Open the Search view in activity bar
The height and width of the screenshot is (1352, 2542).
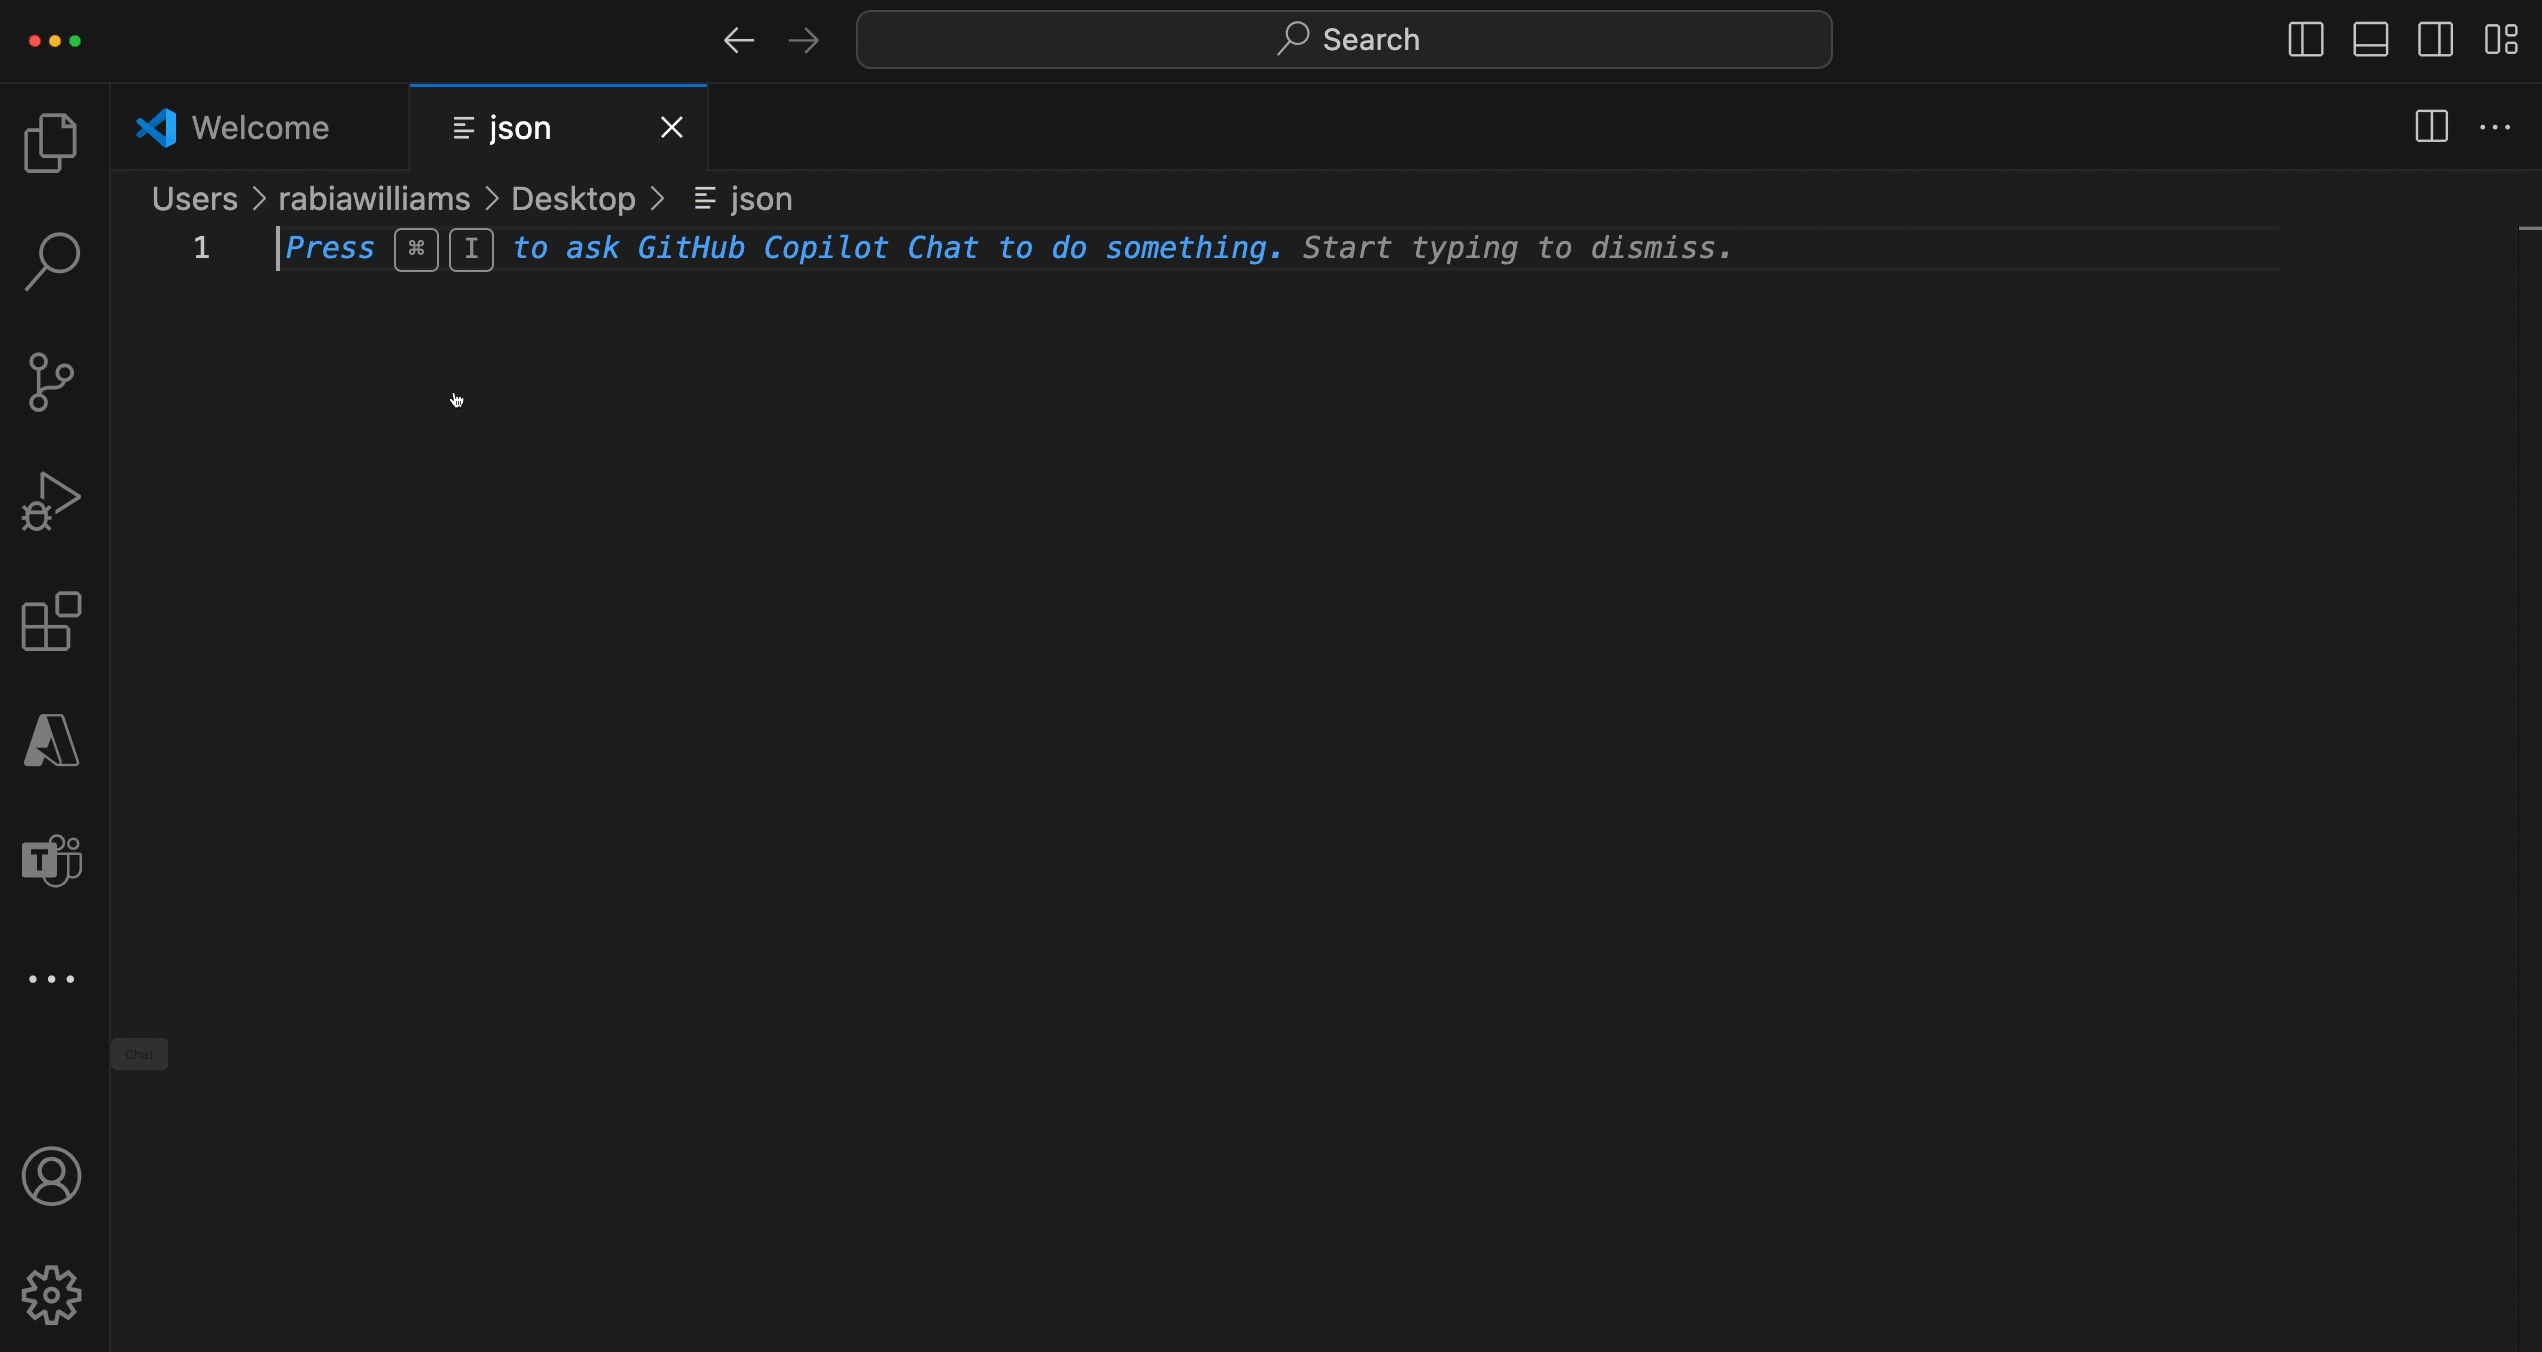pos(51,262)
